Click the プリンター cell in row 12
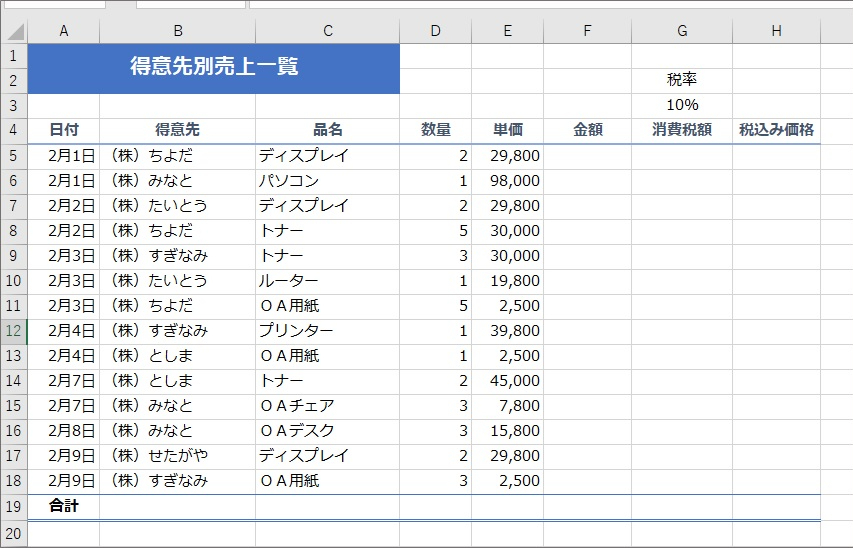 click(327, 331)
